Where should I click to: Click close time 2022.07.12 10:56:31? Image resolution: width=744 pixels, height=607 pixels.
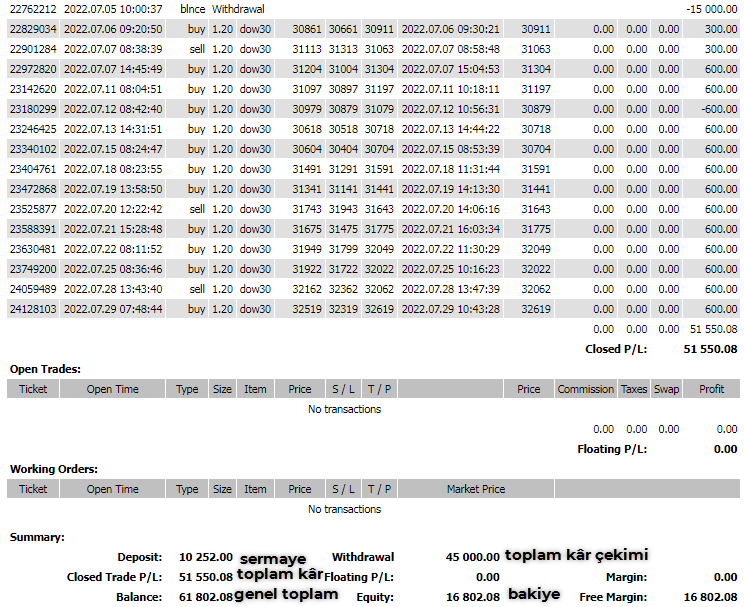451,109
